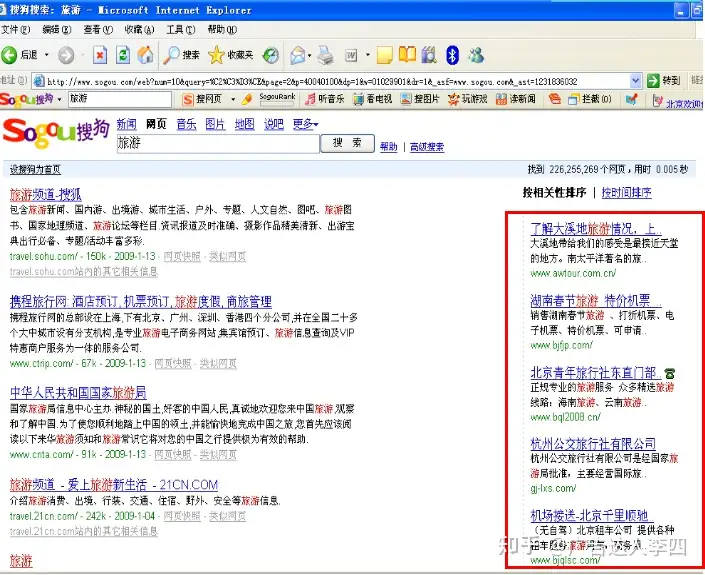Print the page with printer icon

[x=325, y=55]
